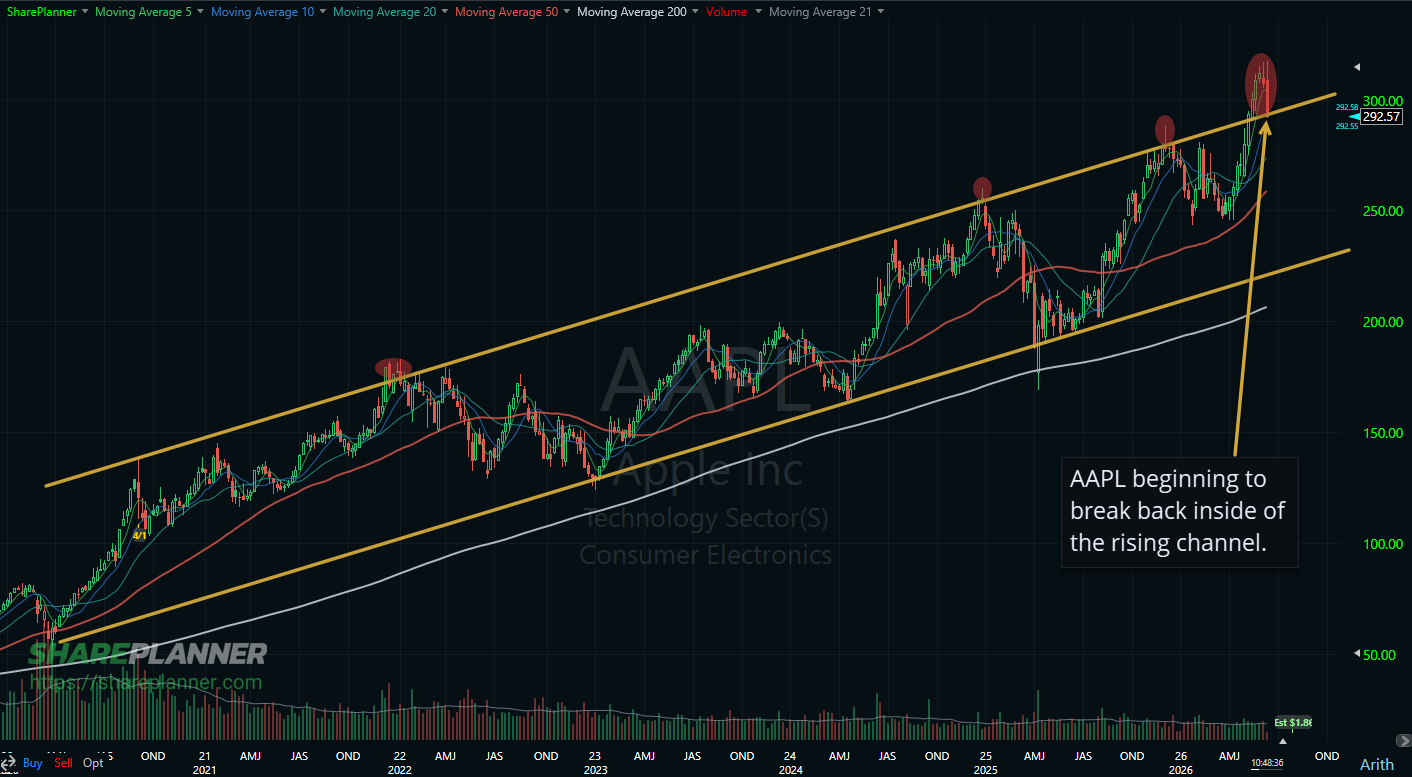Open the Moving Average 20 dropdown
This screenshot has width=1412, height=777.
[446, 12]
